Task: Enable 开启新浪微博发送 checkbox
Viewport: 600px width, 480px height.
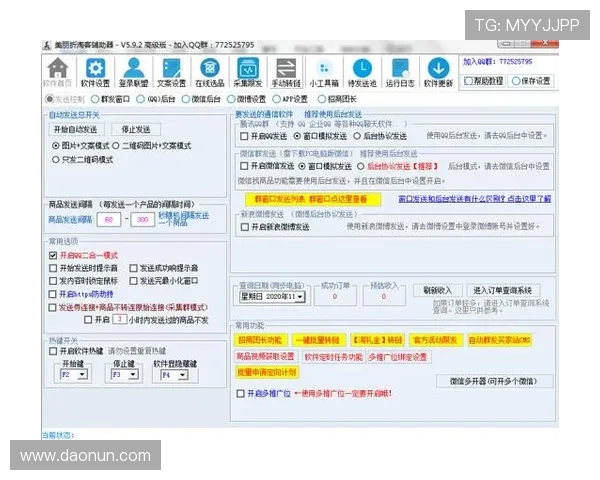Action: (x=245, y=227)
